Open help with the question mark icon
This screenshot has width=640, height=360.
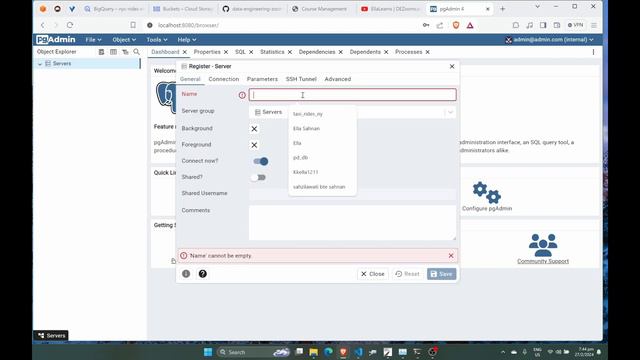pos(202,274)
